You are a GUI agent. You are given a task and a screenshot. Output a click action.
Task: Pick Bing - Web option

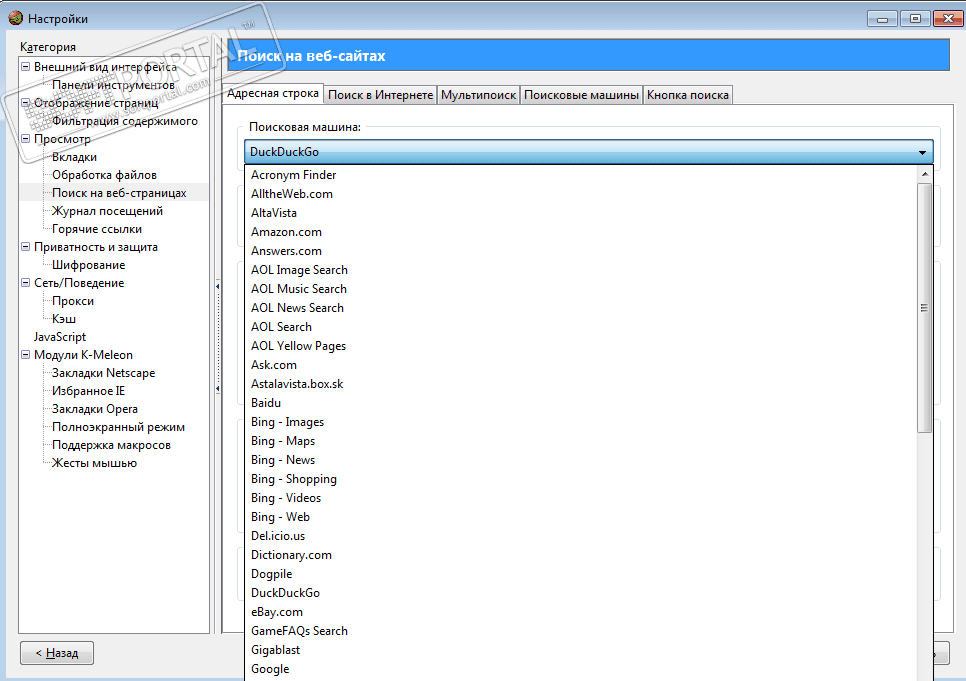point(581,517)
